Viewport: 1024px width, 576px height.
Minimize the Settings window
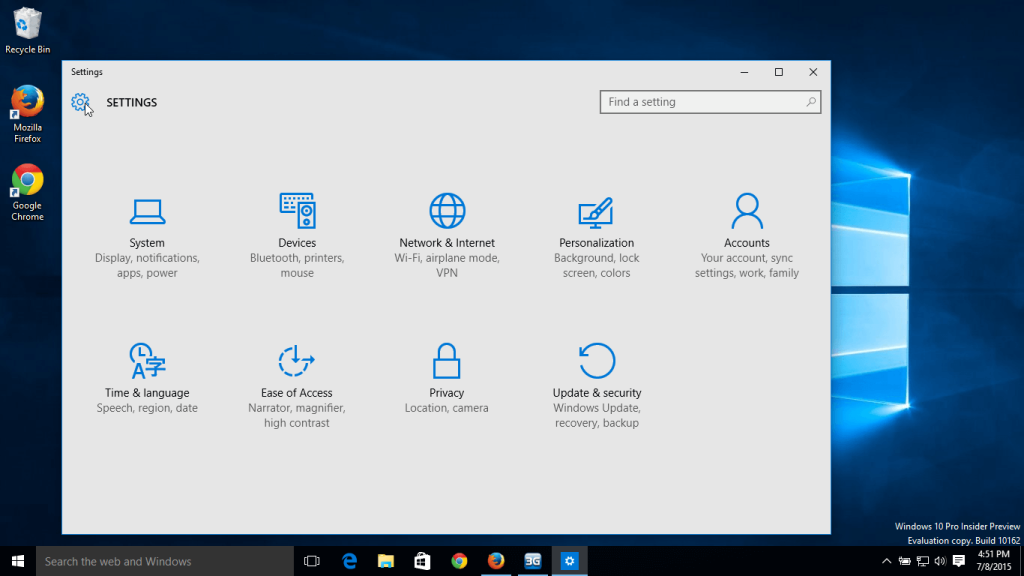point(744,72)
